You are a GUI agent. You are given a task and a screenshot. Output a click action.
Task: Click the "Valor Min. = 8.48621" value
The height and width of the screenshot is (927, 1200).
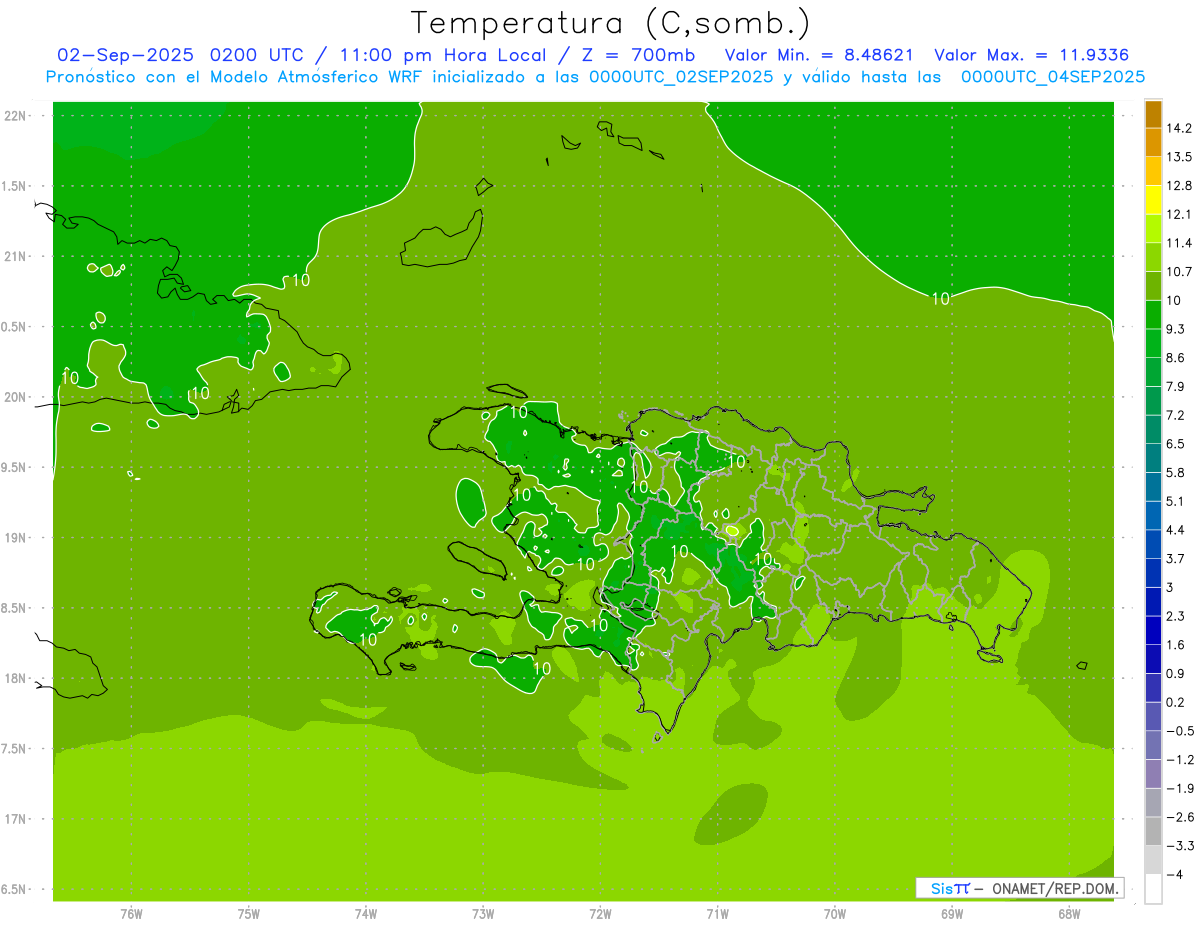point(819,55)
